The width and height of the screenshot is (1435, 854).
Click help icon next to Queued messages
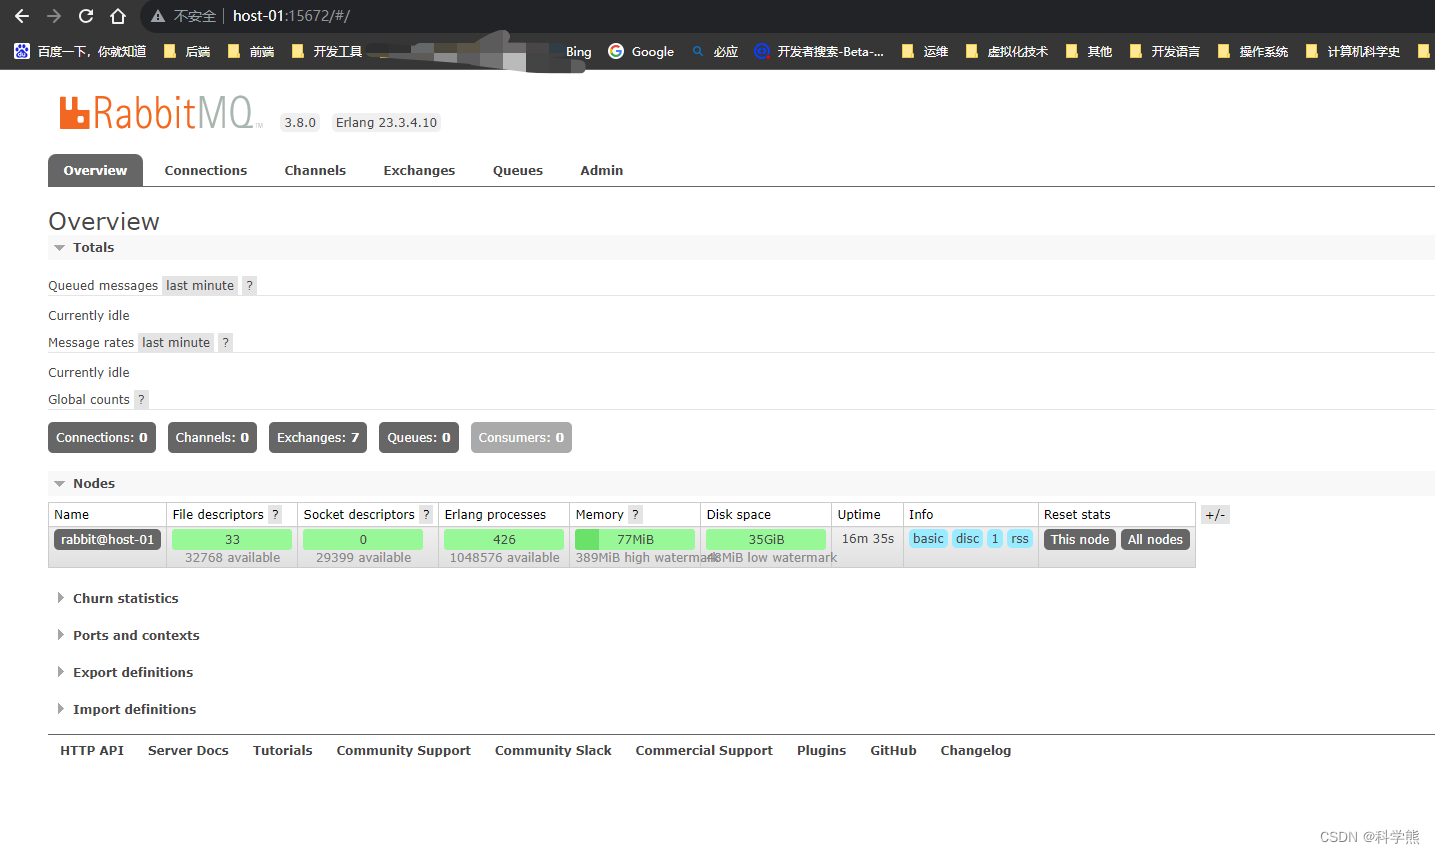pos(250,286)
